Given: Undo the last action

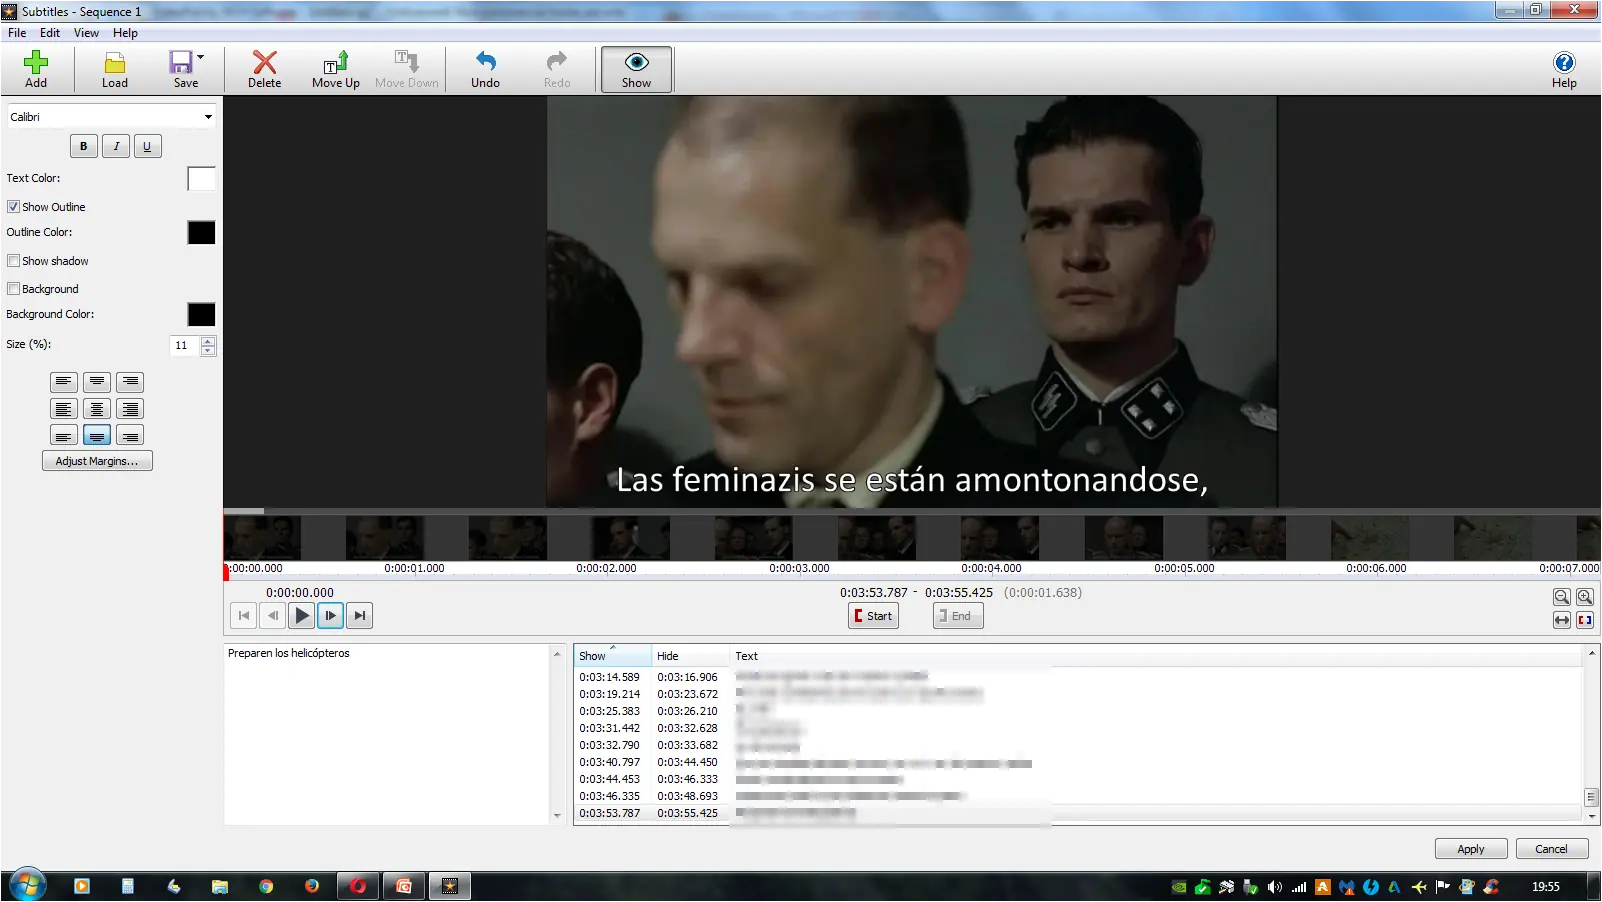Looking at the screenshot, I should click(485, 69).
